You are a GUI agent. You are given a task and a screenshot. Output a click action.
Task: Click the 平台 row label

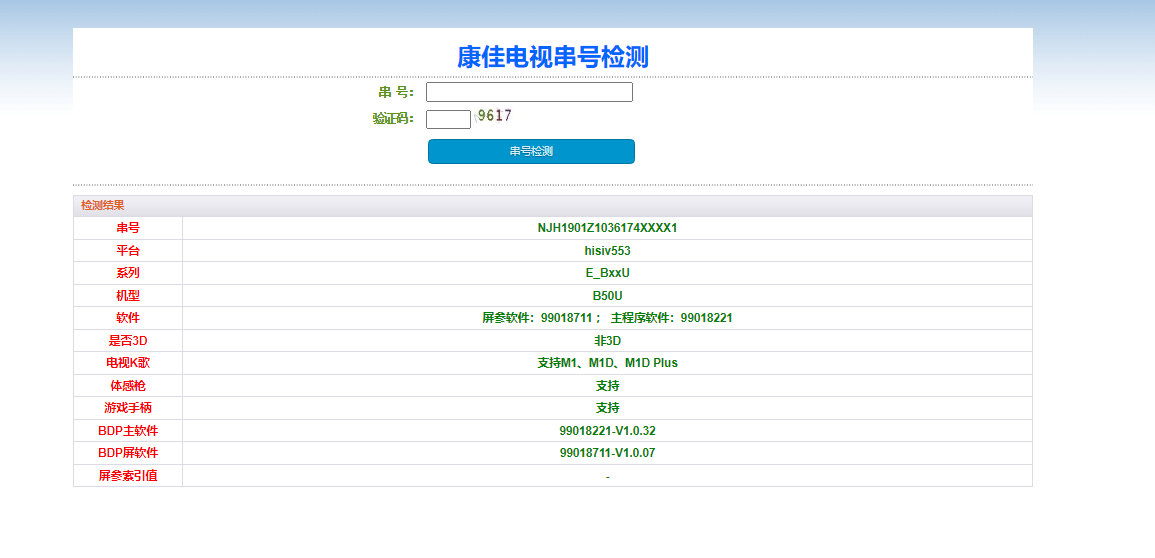tap(127, 251)
